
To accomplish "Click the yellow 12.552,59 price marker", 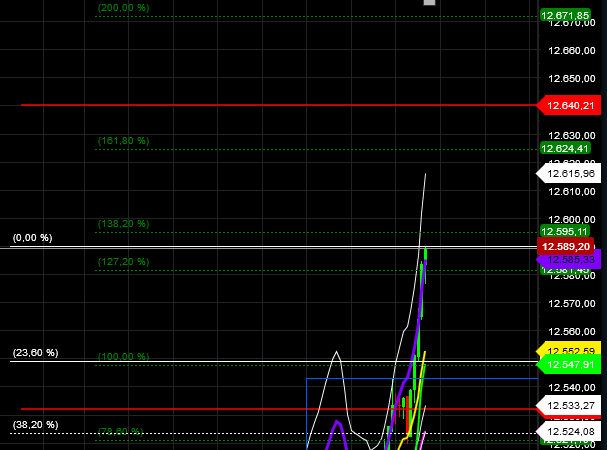I will point(569,350).
